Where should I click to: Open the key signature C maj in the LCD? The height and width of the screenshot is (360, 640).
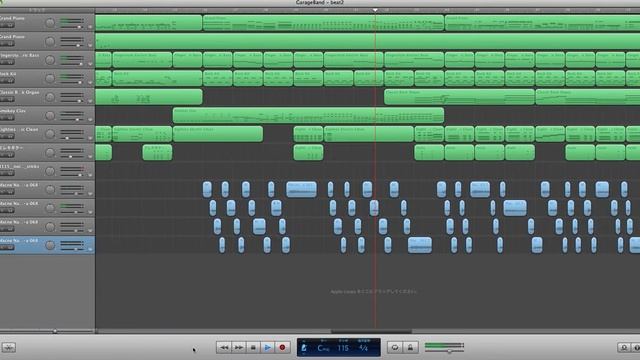tap(323, 348)
